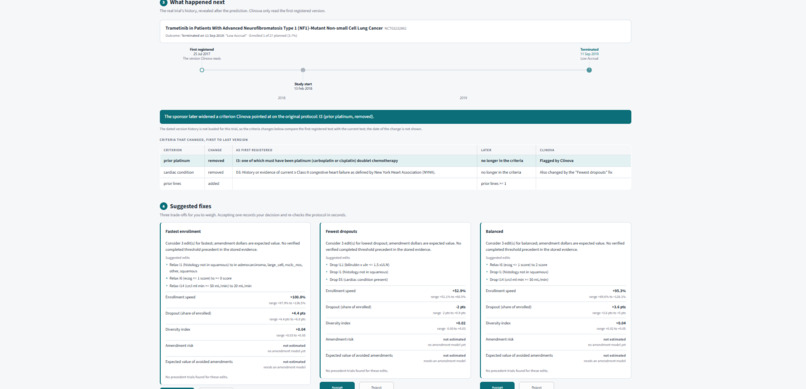The height and width of the screenshot is (389, 806).
Task: Click the prior platinum first-registered text cell
Action: pos(355,161)
